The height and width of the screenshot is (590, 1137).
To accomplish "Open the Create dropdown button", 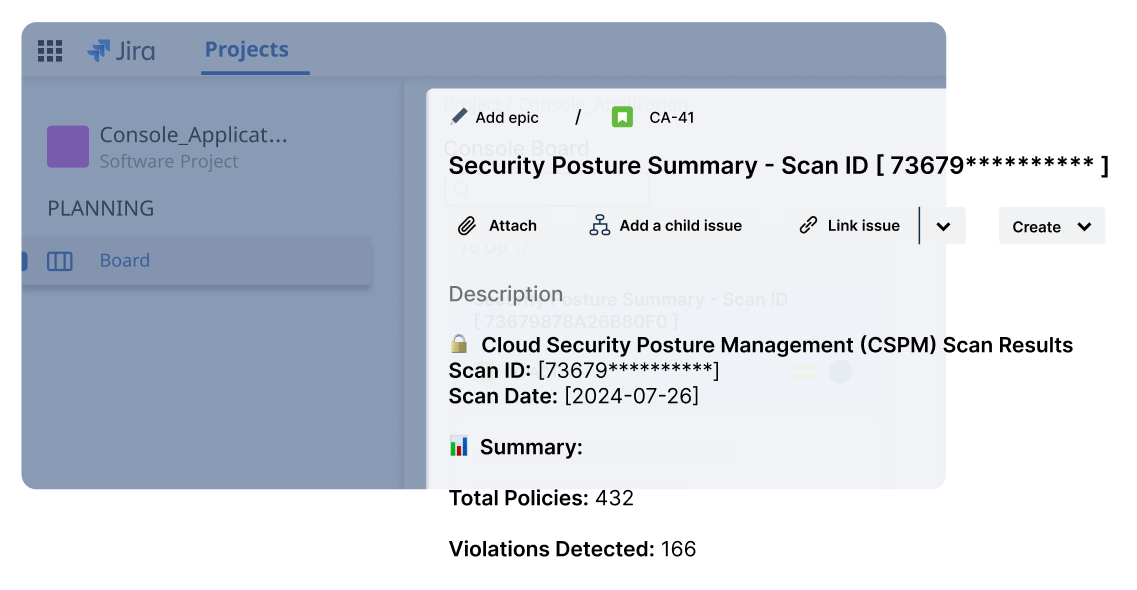I will point(1051,226).
